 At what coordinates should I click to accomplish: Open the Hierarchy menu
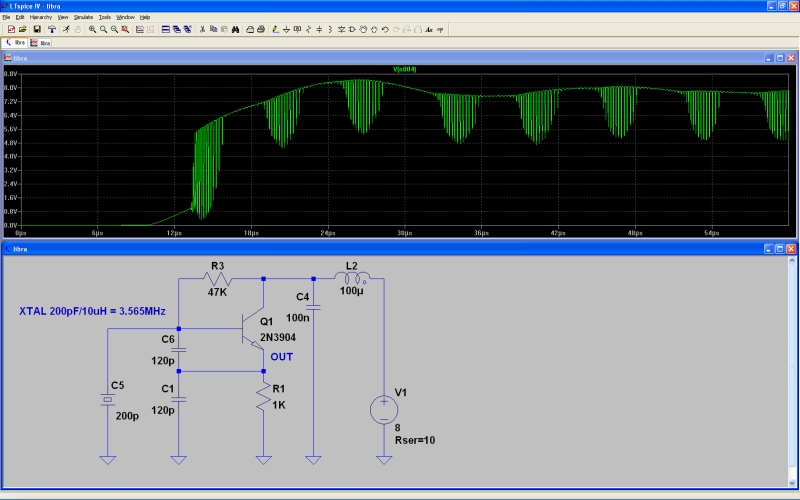point(41,17)
